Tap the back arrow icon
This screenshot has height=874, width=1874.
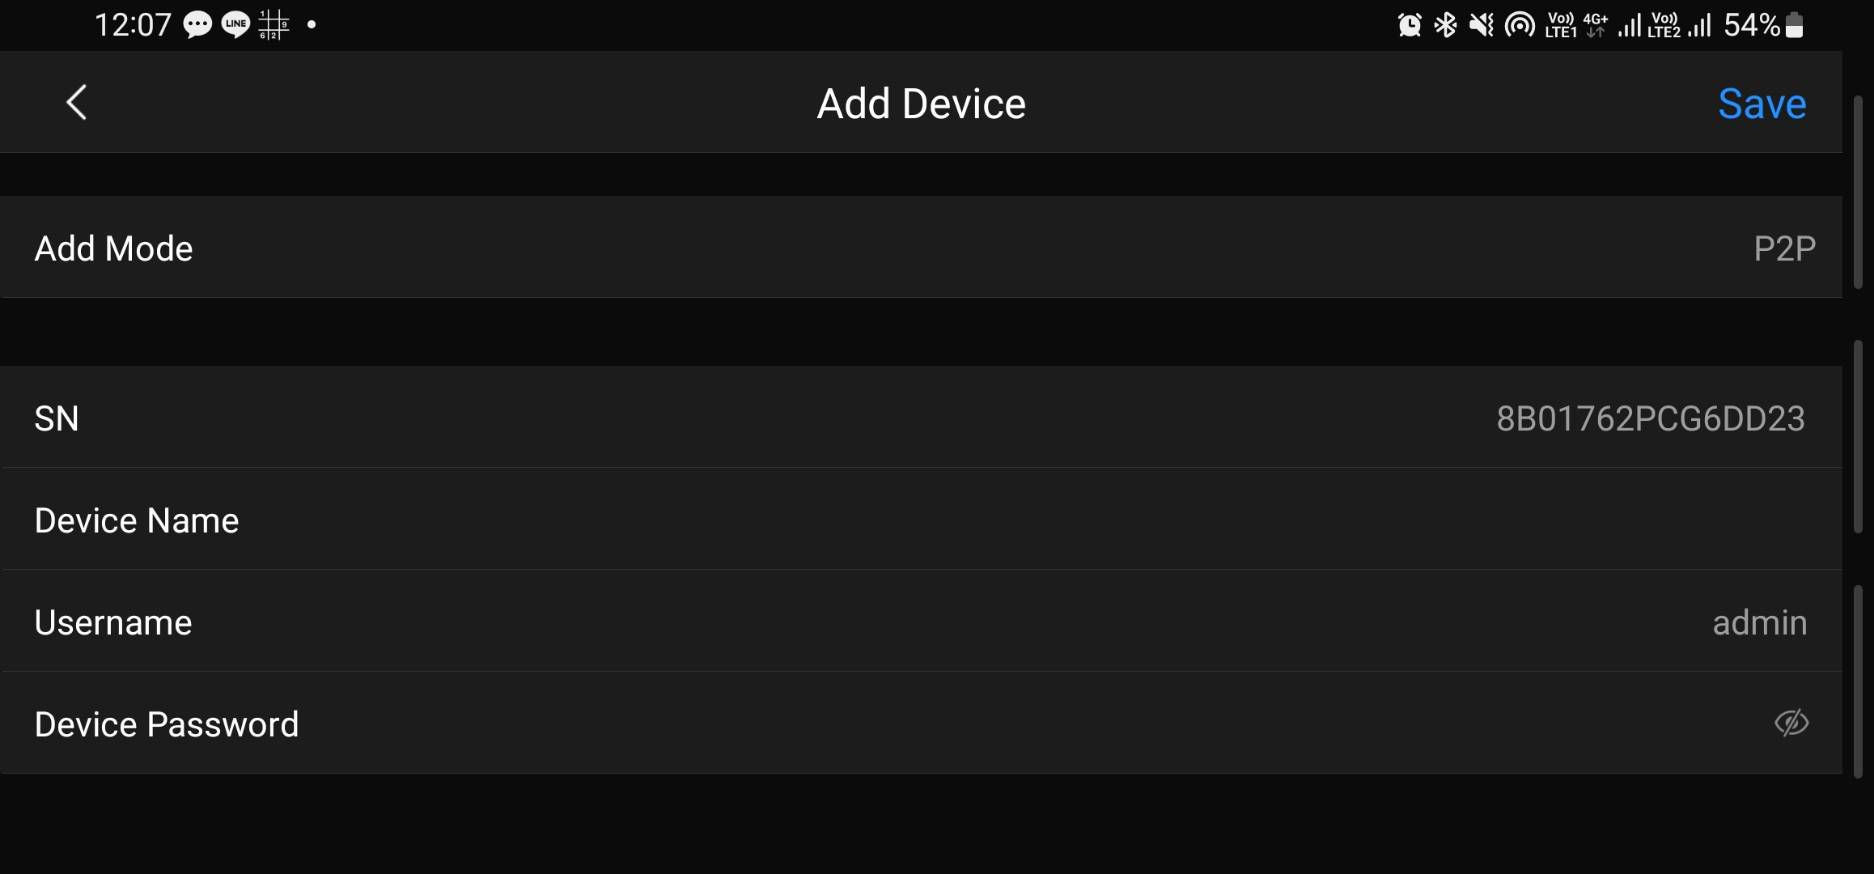(x=77, y=102)
